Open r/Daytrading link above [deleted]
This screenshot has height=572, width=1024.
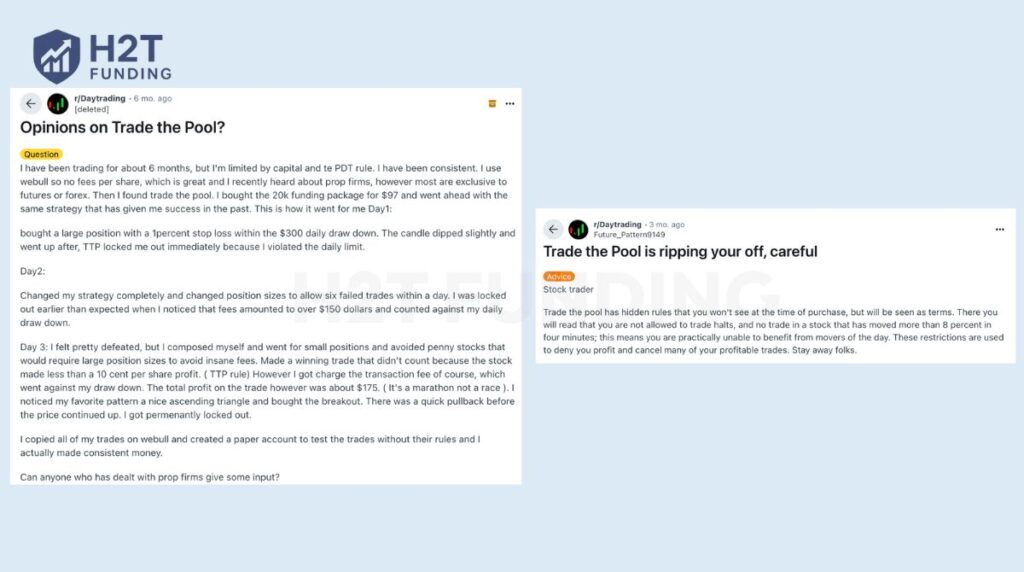point(100,99)
